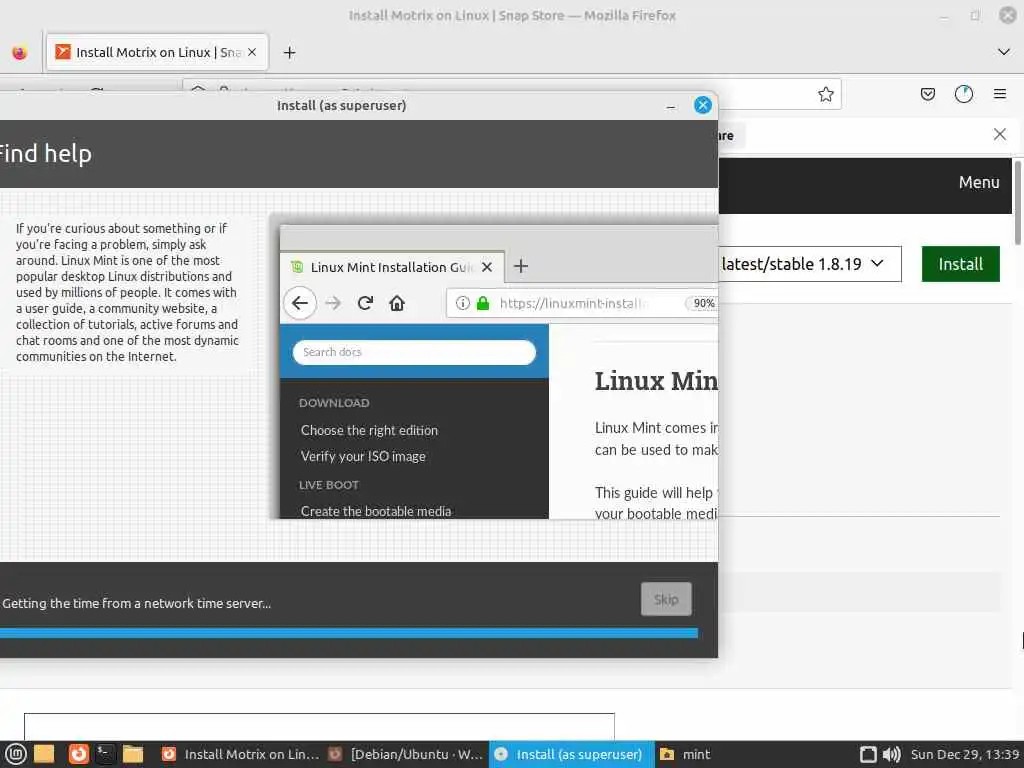Click the blue installation progress bar
The image size is (1024, 768).
pos(349,633)
